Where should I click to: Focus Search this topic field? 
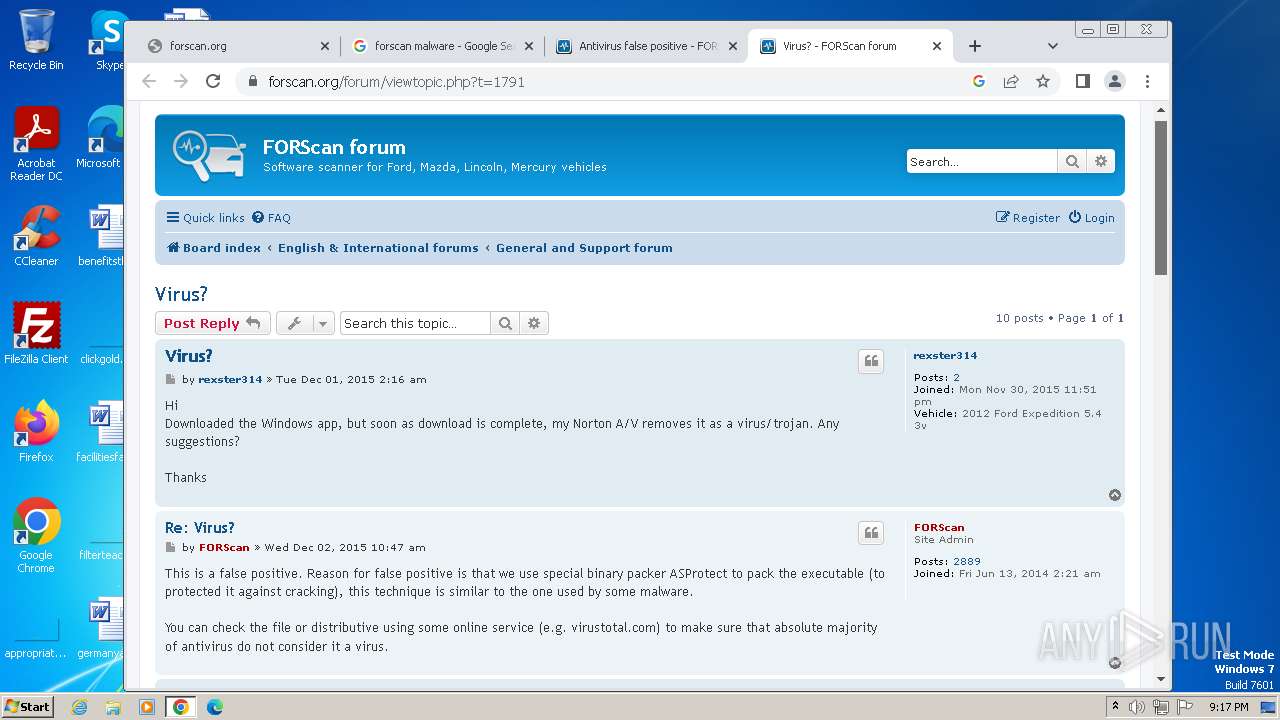click(415, 323)
